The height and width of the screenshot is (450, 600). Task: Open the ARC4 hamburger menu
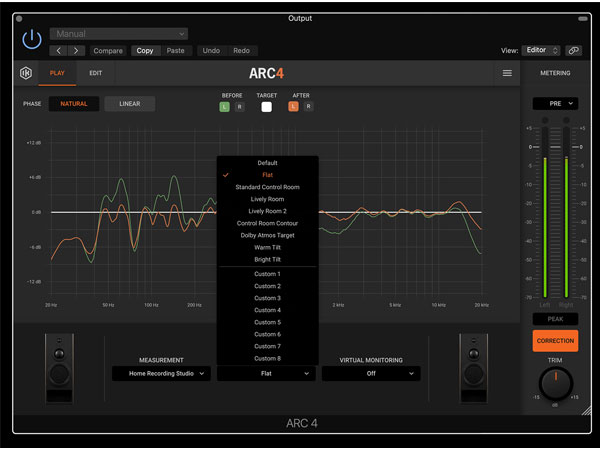coord(507,73)
